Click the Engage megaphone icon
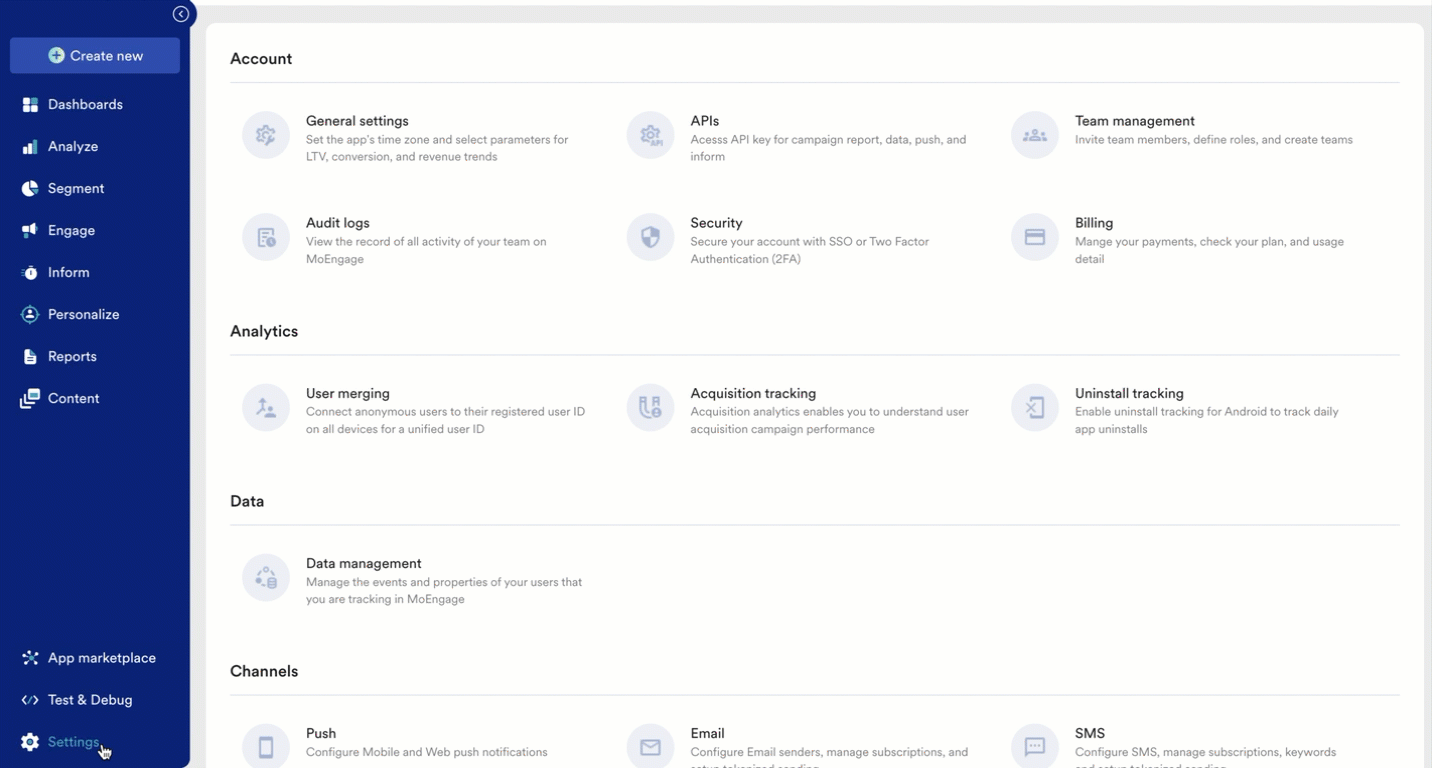The width and height of the screenshot is (1432, 768). (x=30, y=231)
